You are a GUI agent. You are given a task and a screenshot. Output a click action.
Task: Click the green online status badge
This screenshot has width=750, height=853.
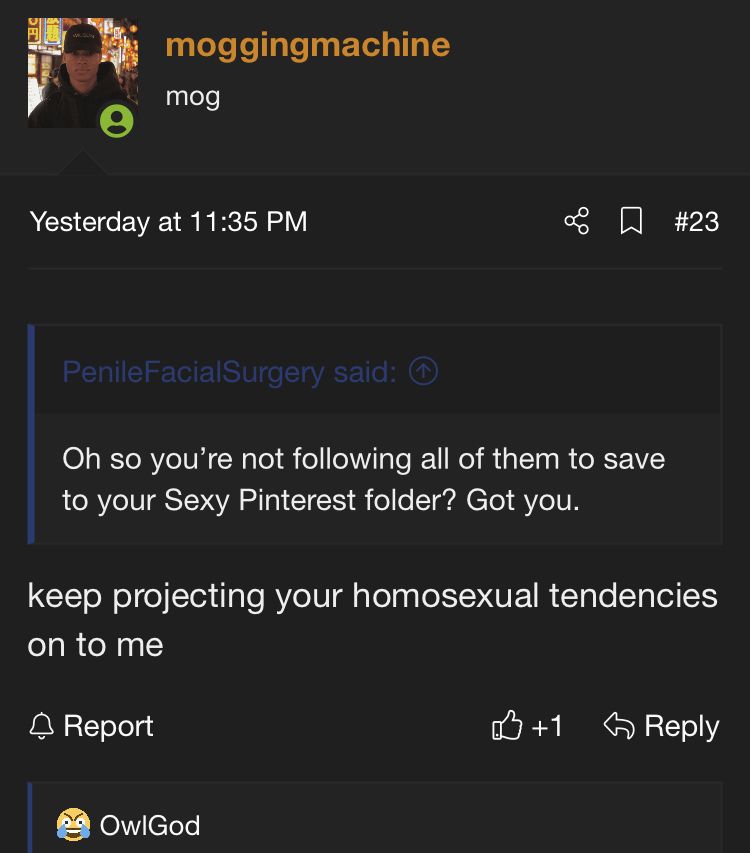116,121
